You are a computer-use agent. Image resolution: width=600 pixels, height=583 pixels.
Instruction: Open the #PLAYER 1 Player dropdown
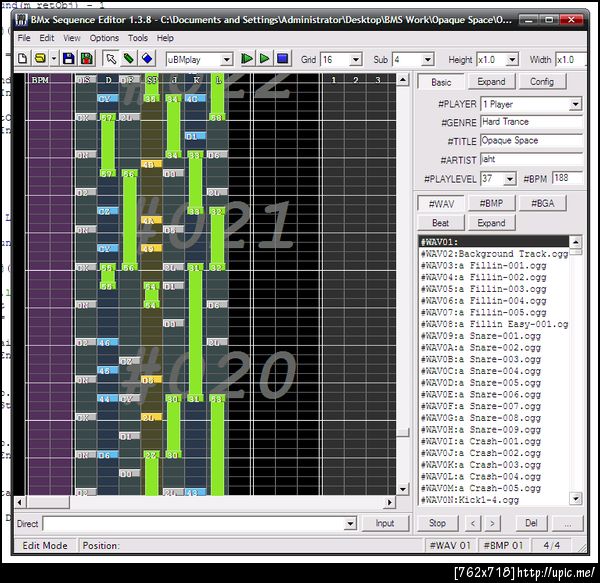[x=575, y=104]
